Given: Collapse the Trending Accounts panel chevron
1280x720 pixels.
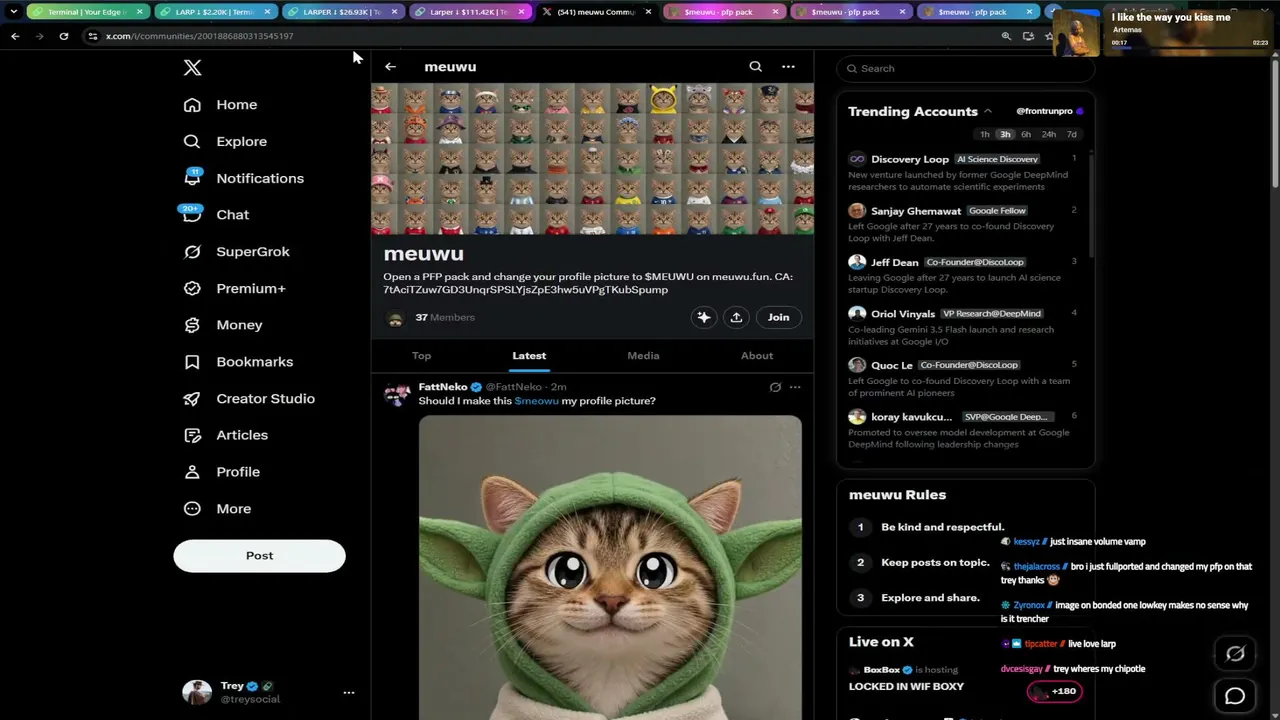Looking at the screenshot, I should (x=988, y=111).
